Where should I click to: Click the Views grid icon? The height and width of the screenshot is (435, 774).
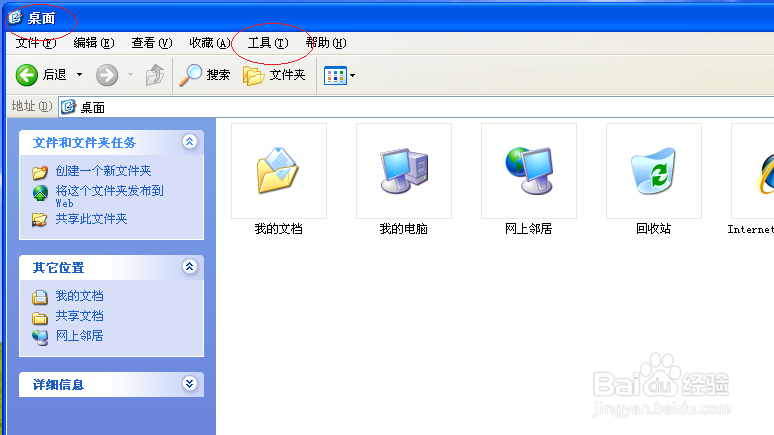click(335, 76)
